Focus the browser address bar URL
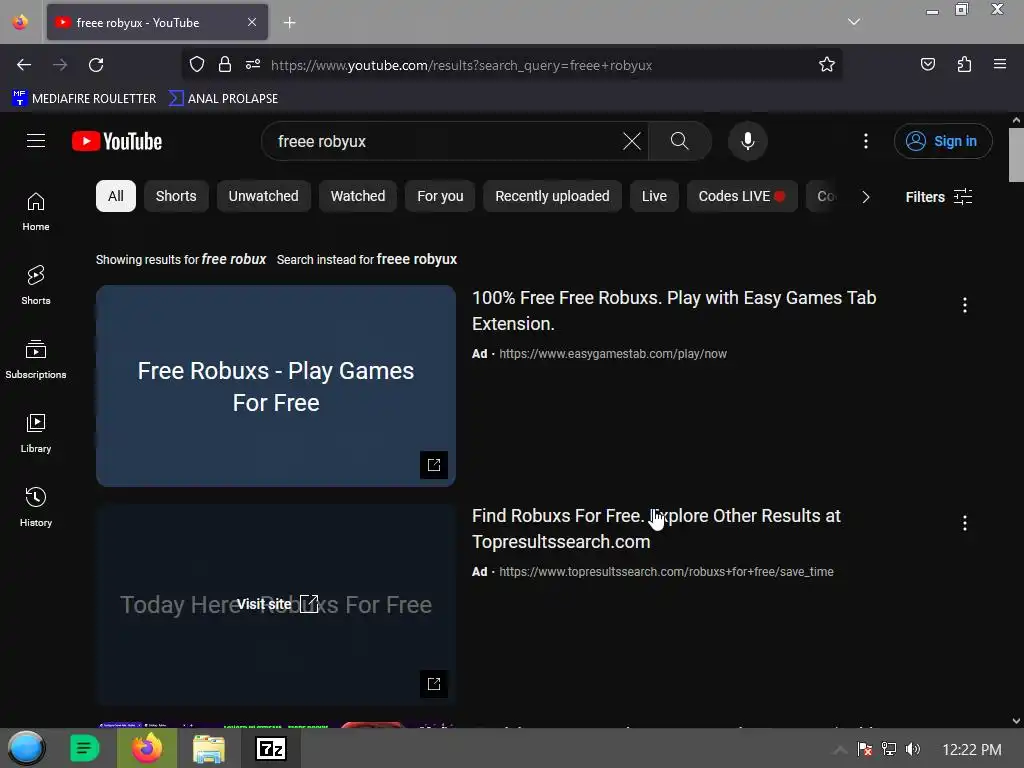 point(461,65)
